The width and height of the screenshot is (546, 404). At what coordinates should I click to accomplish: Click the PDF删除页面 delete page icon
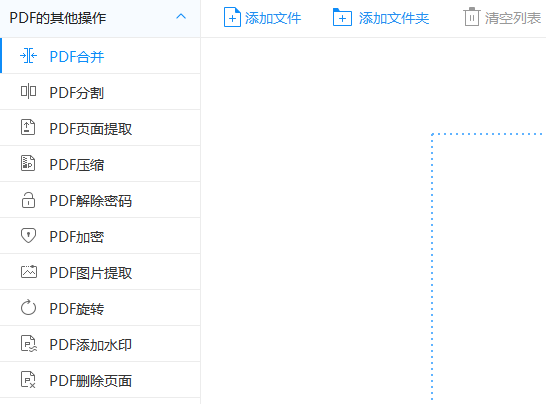click(28, 380)
